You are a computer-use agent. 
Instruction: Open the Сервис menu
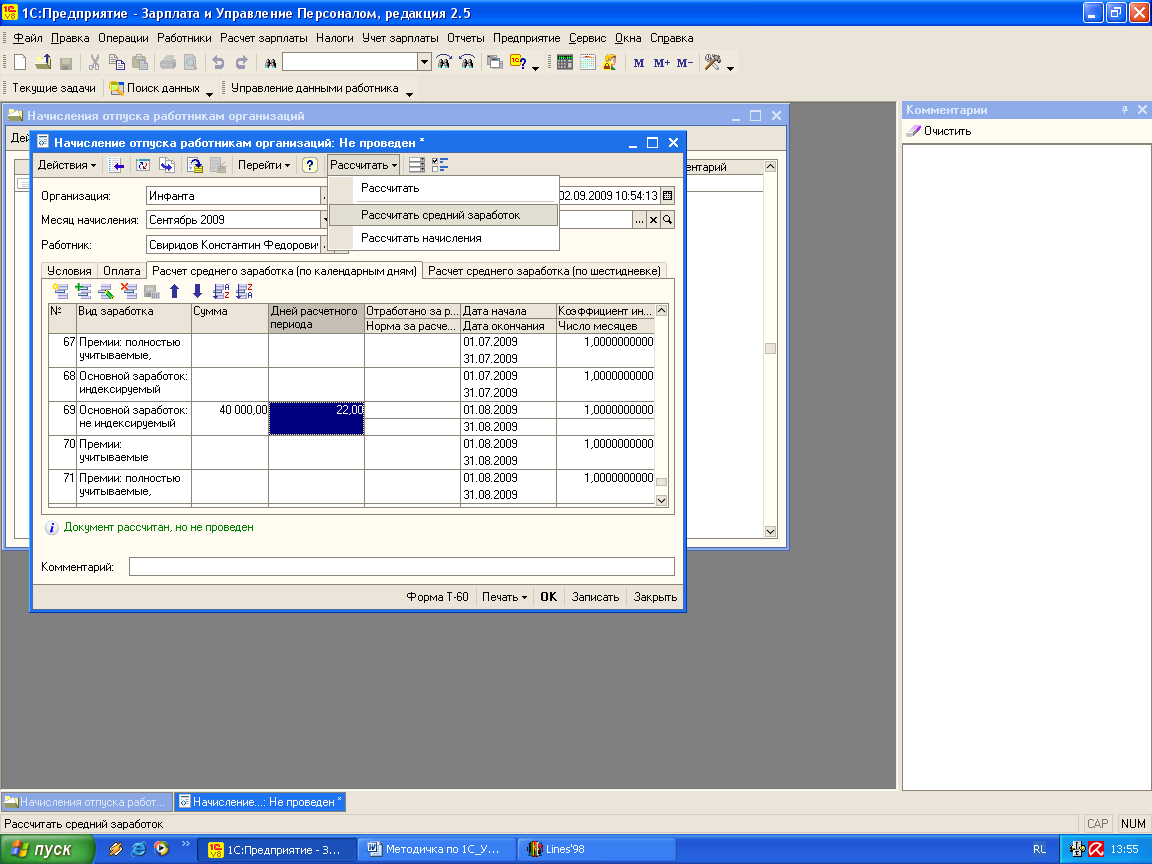587,38
